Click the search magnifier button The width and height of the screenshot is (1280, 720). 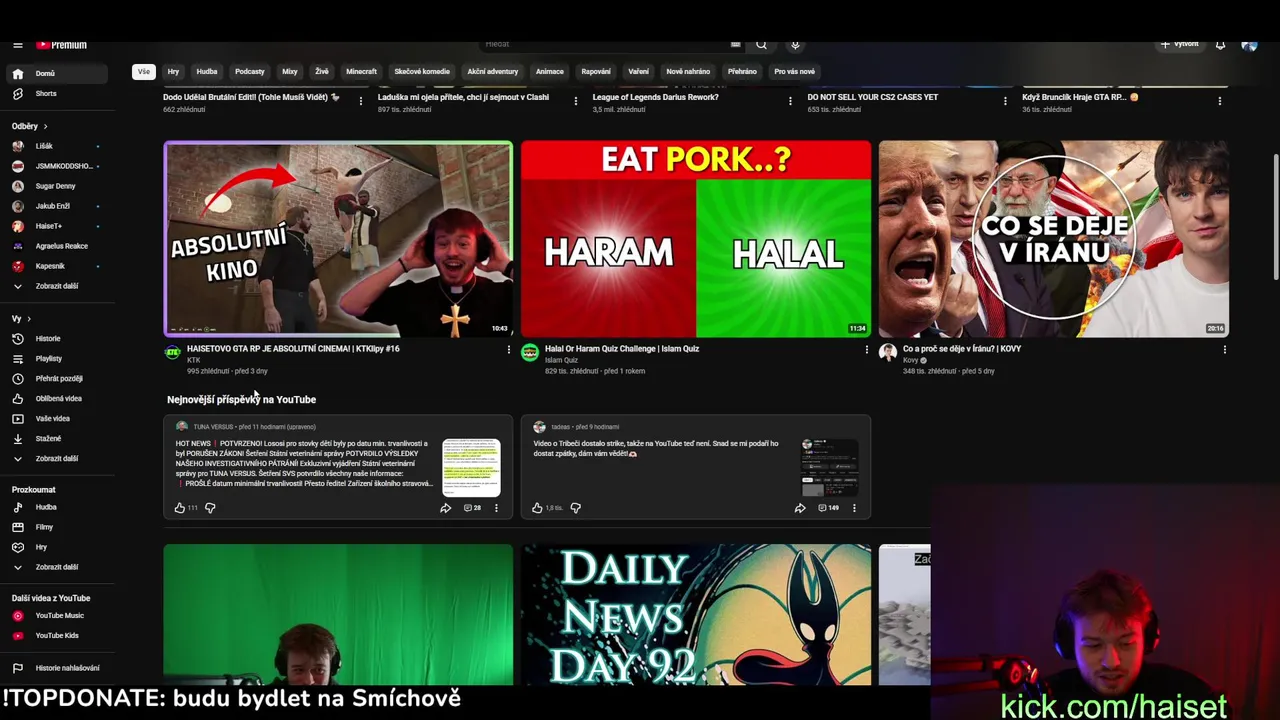tap(761, 44)
